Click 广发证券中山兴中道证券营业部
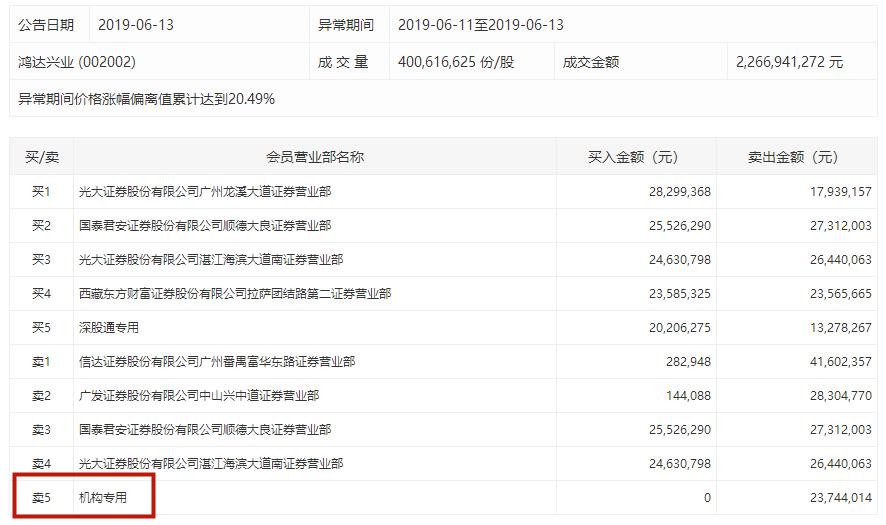The height and width of the screenshot is (525, 886). (199, 395)
